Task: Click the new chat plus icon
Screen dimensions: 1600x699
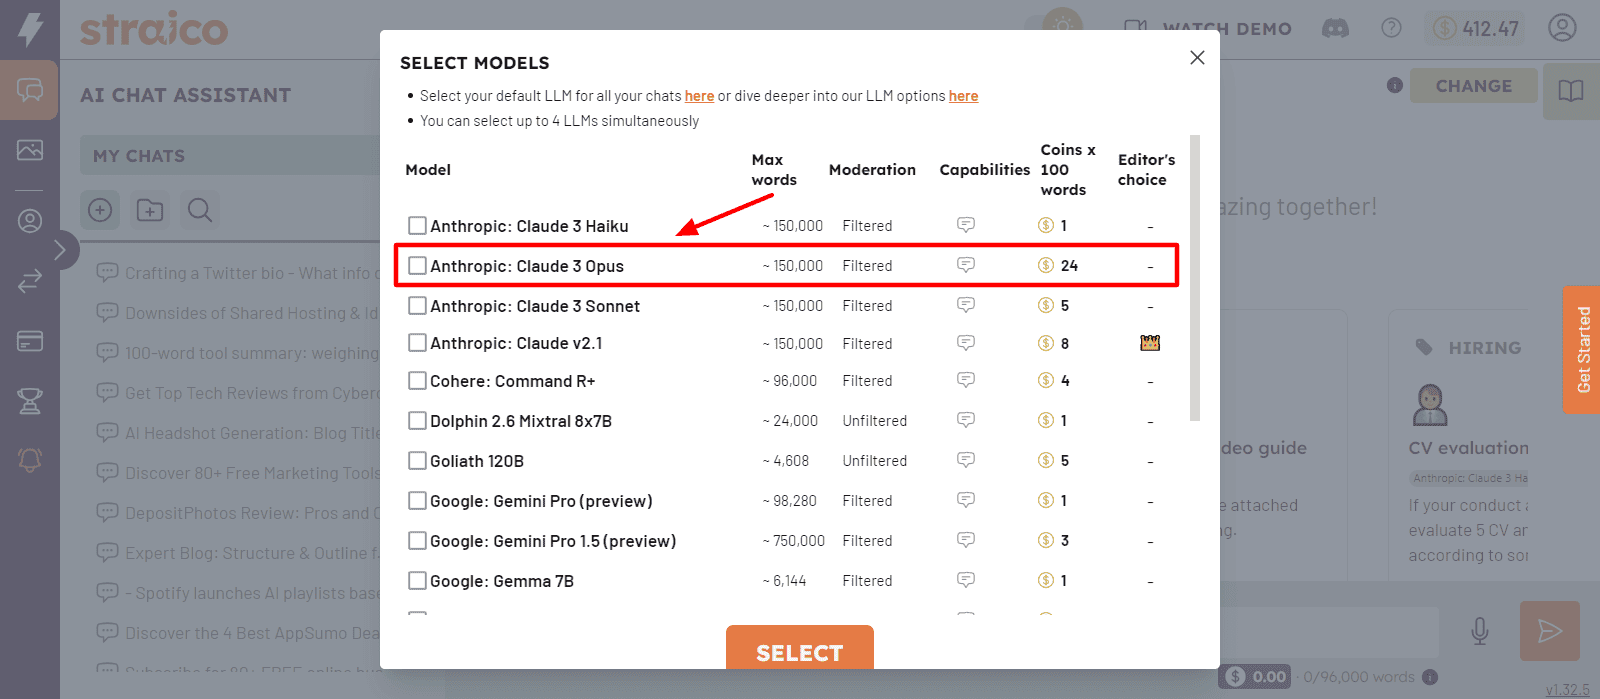Action: click(100, 210)
